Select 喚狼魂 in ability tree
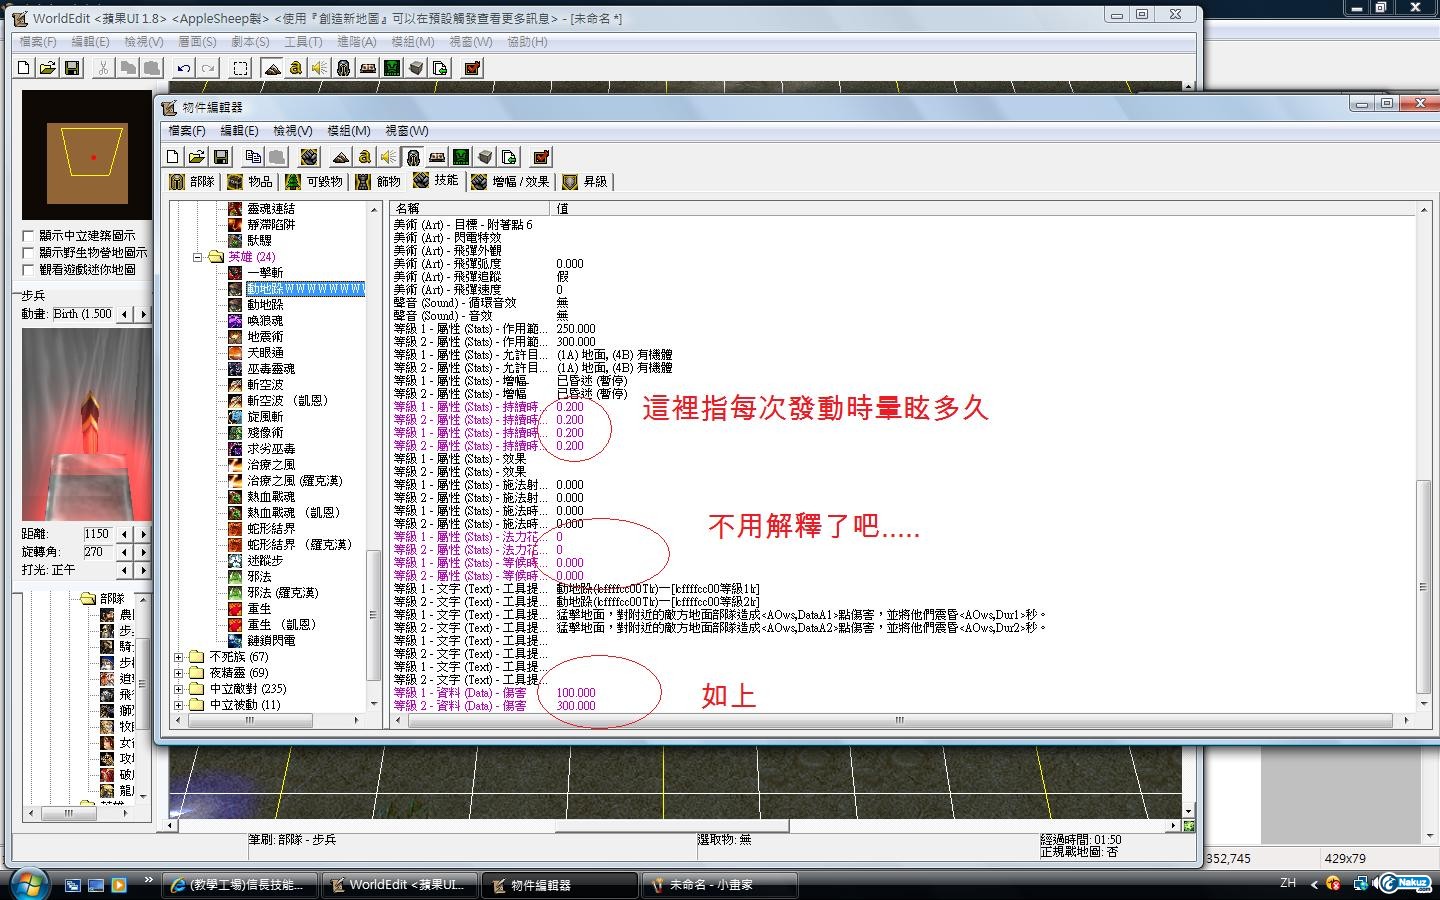The width and height of the screenshot is (1440, 900). [265, 321]
